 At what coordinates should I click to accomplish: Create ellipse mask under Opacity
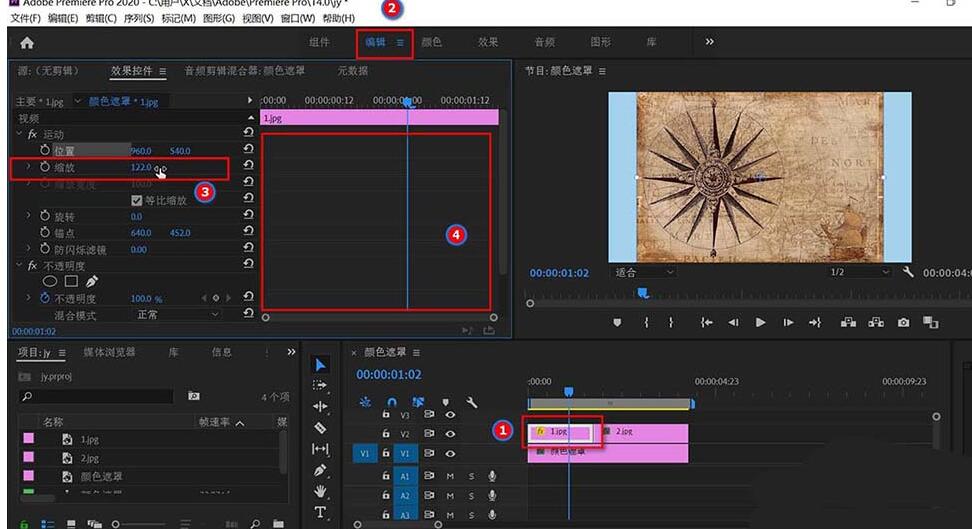50,282
